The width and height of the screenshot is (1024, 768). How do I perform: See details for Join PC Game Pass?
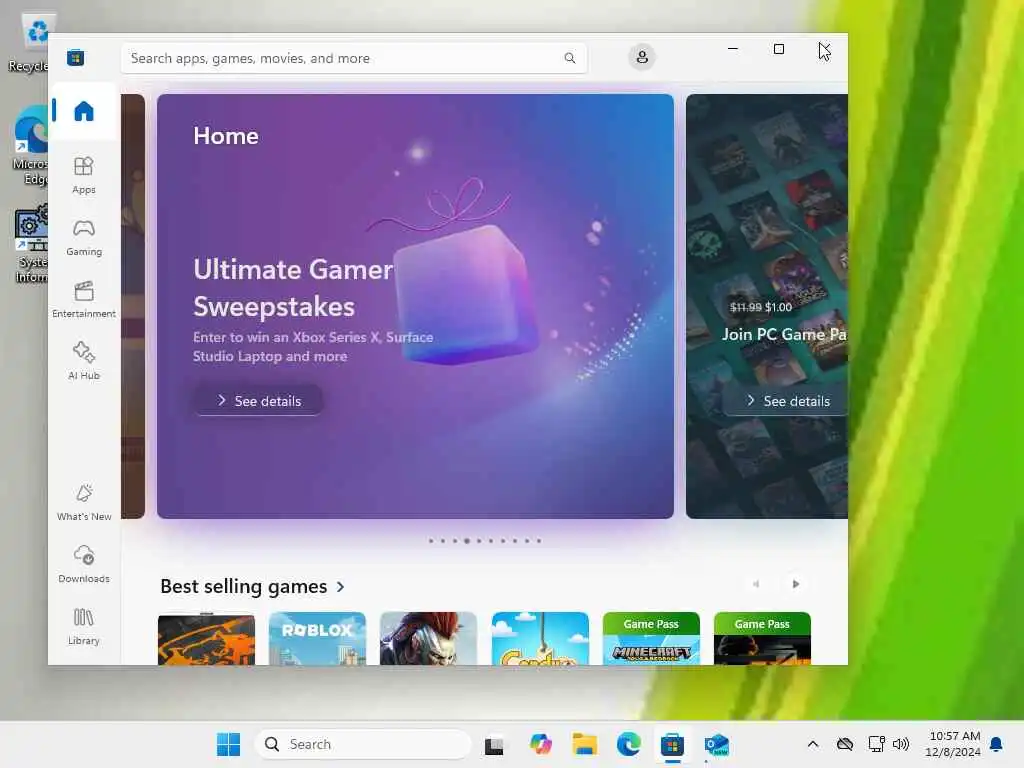(x=786, y=400)
